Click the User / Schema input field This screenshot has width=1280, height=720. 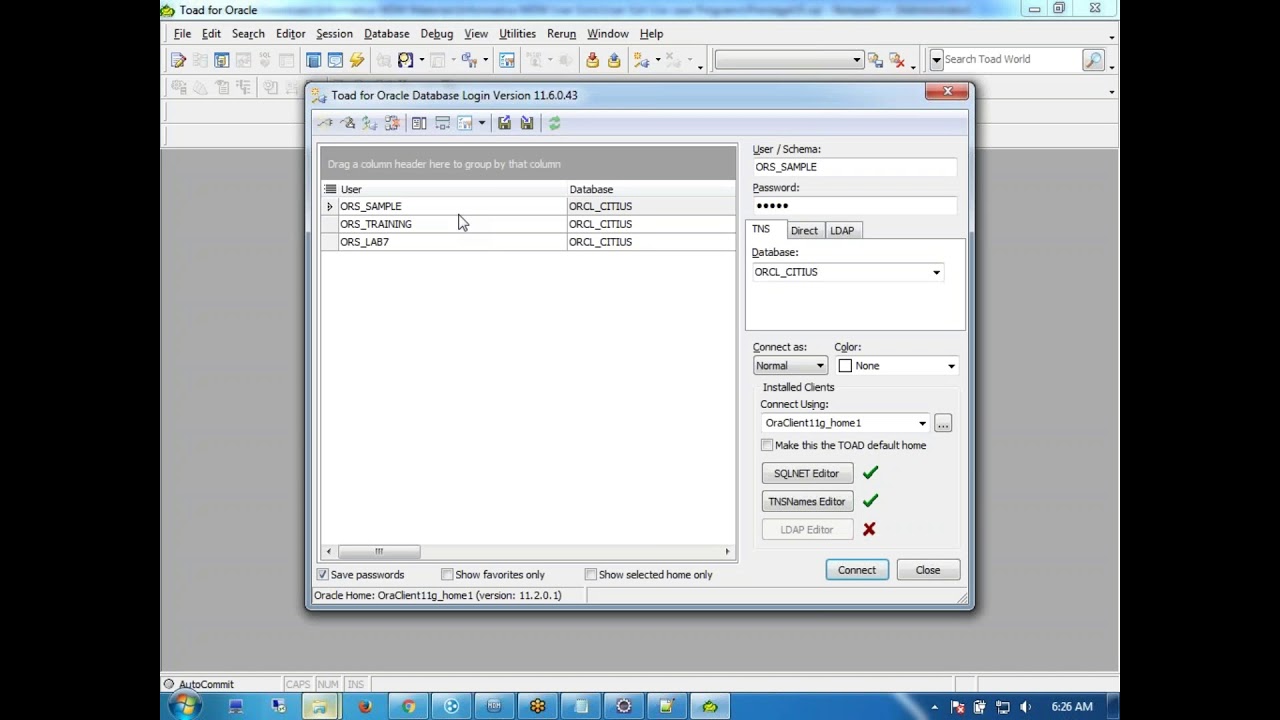[x=855, y=167]
